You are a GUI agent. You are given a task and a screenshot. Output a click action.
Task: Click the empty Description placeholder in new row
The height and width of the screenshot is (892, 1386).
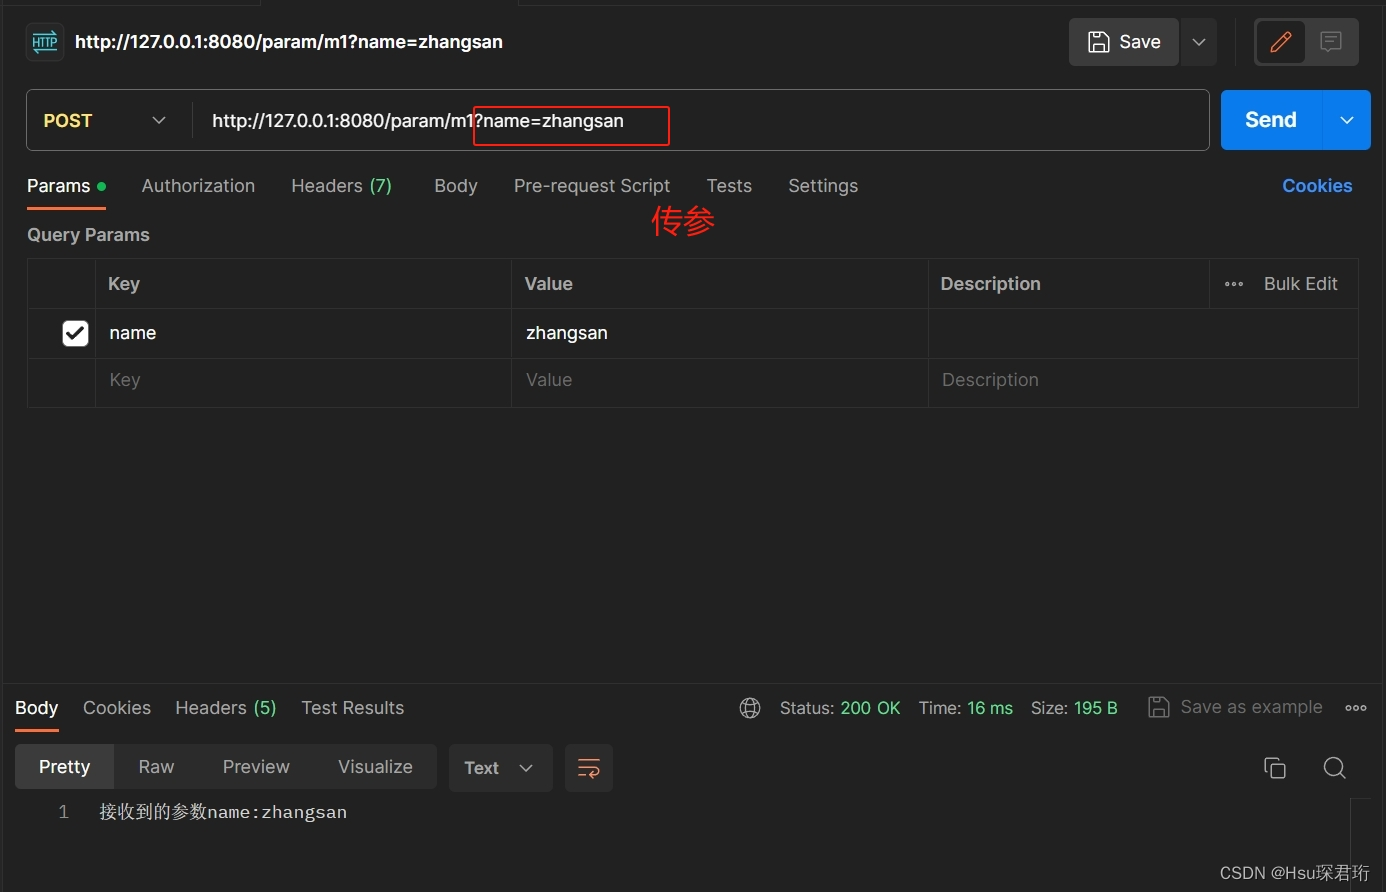[x=1143, y=381]
